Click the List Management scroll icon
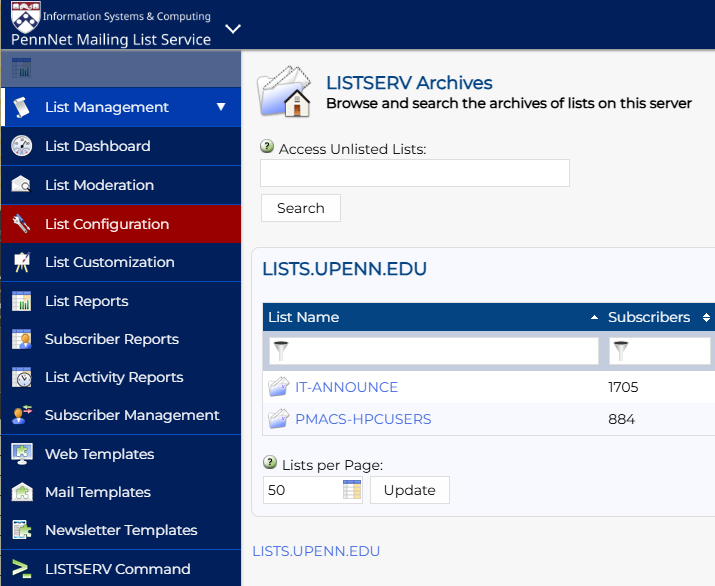Image resolution: width=715 pixels, height=586 pixels. click(x=21, y=107)
